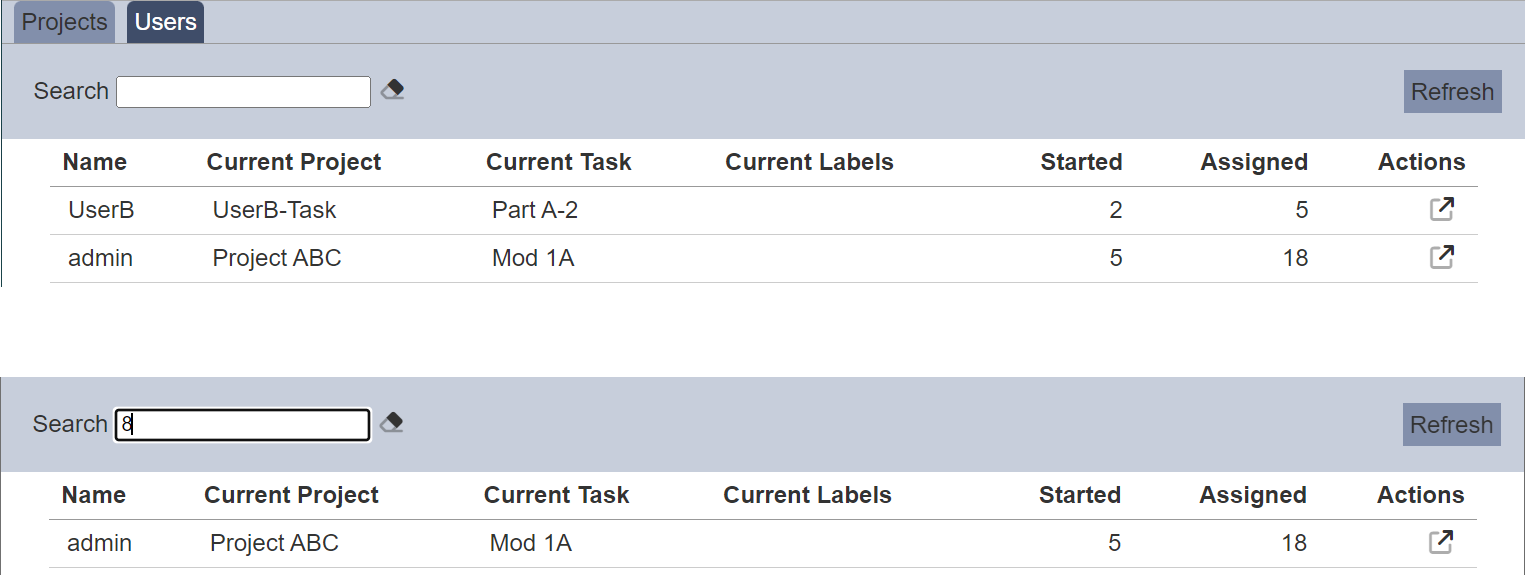The image size is (1525, 575).
Task: Open admin's action icon in filtered table
Action: (1440, 542)
